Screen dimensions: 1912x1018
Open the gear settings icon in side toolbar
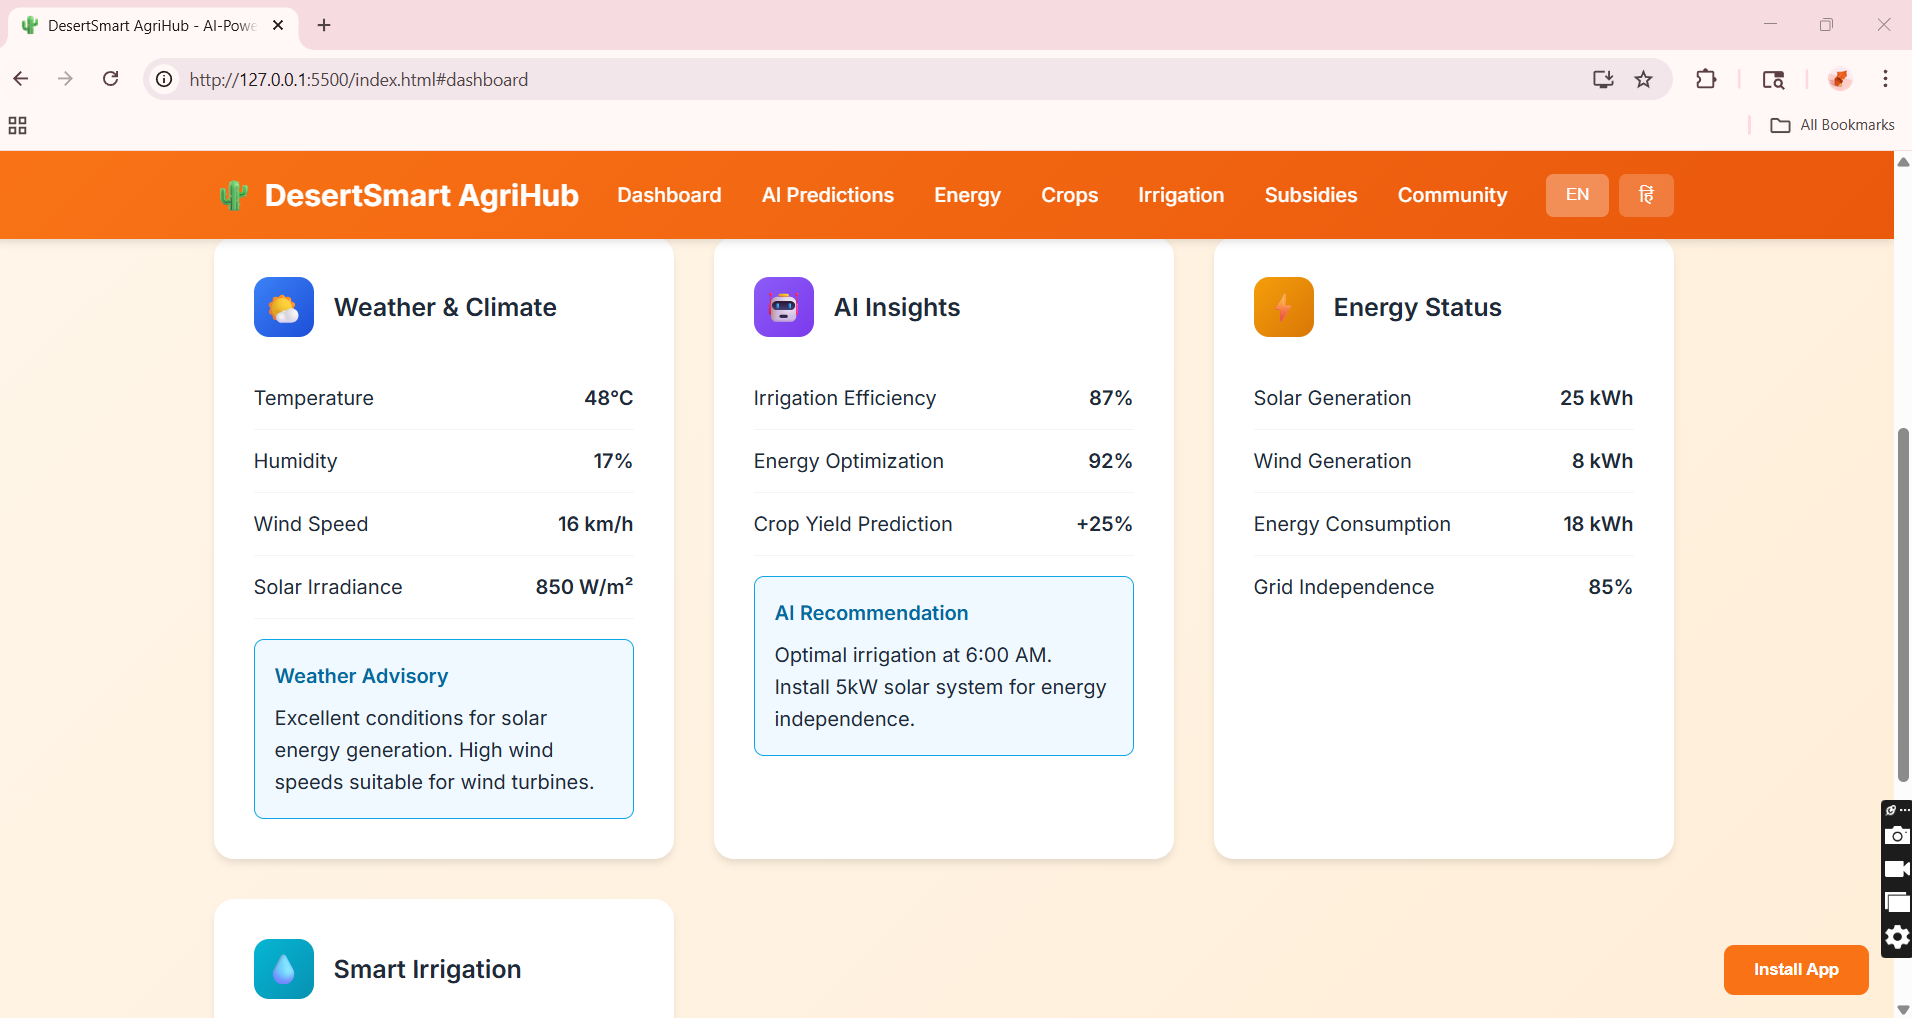[1897, 937]
